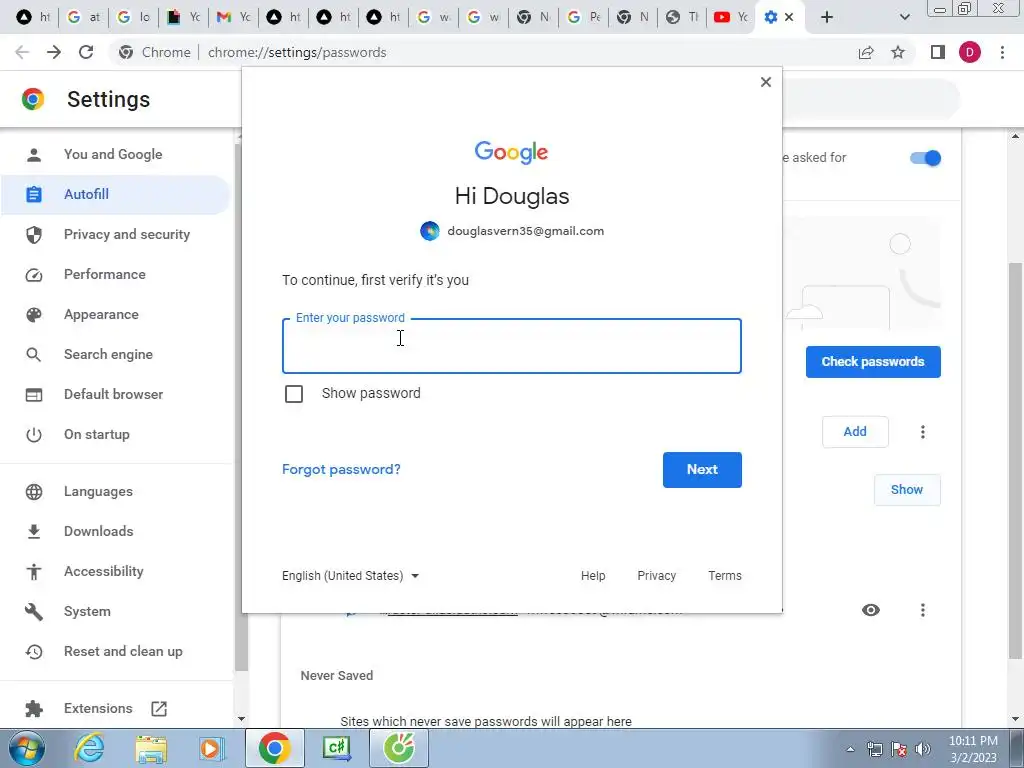The height and width of the screenshot is (768, 1024).
Task: Open a new tab with the plus button
Action: coord(827,17)
